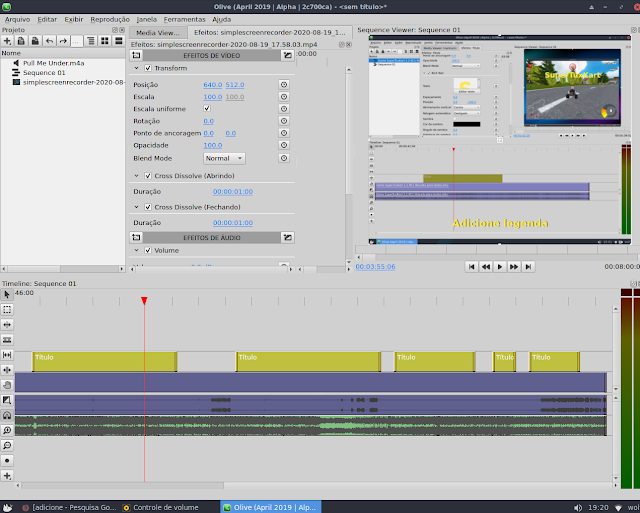Click the Posição X value 640.0
This screenshot has height=513, width=640.
coord(213,85)
